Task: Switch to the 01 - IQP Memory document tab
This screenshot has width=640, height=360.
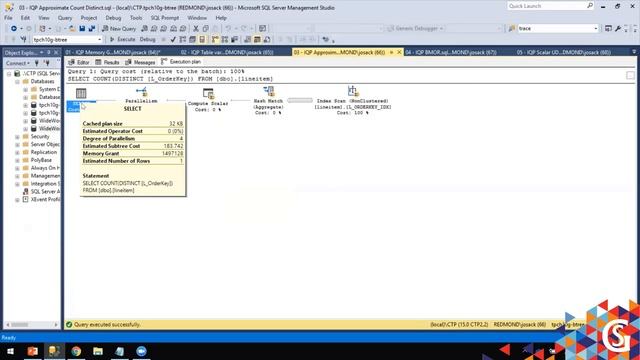Action: pyautogui.click(x=113, y=52)
